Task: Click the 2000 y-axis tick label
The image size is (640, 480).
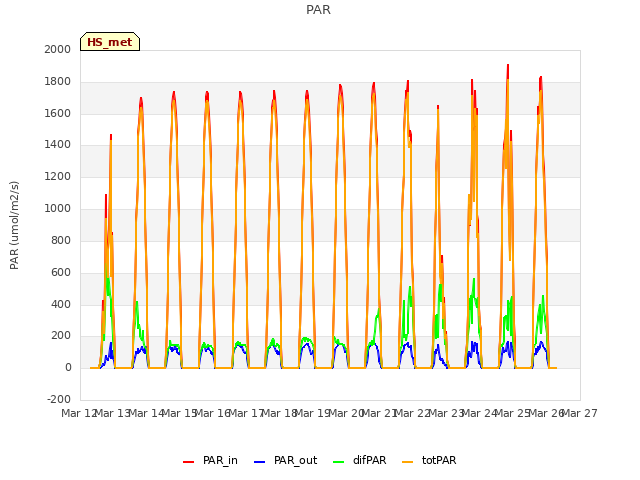Action: 58,49
